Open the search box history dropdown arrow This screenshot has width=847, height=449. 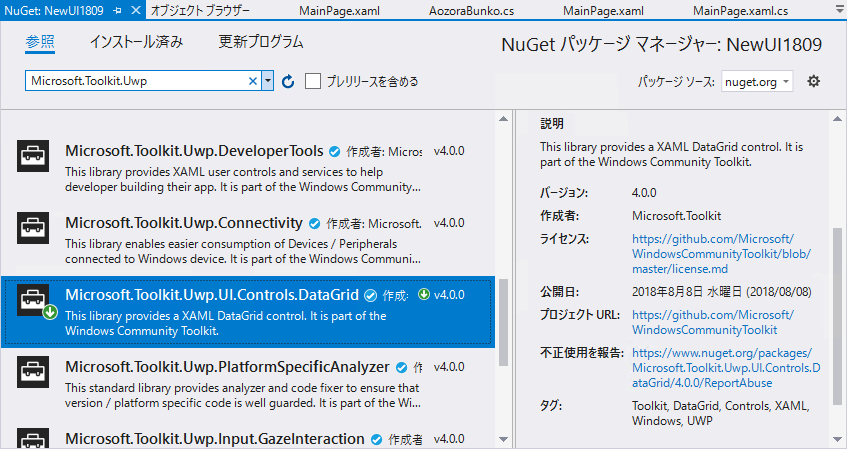[x=267, y=81]
